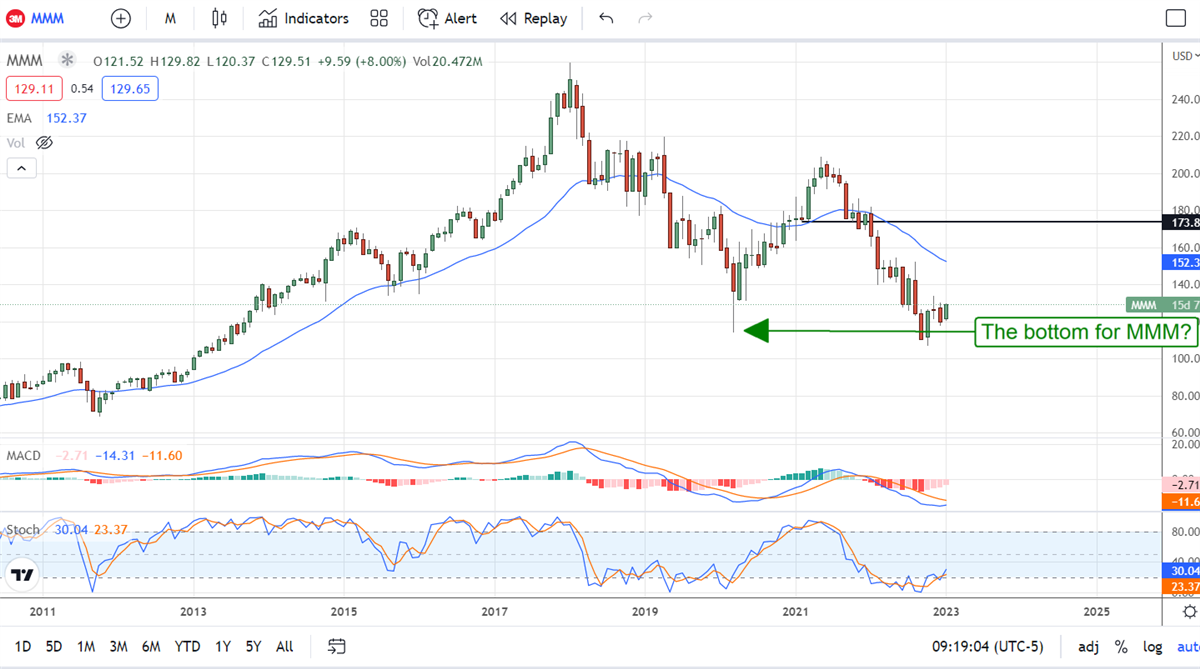Screen dimensions: 1200x669
Task: Show the hidden Vol indicator via eye icon
Action: pos(44,143)
